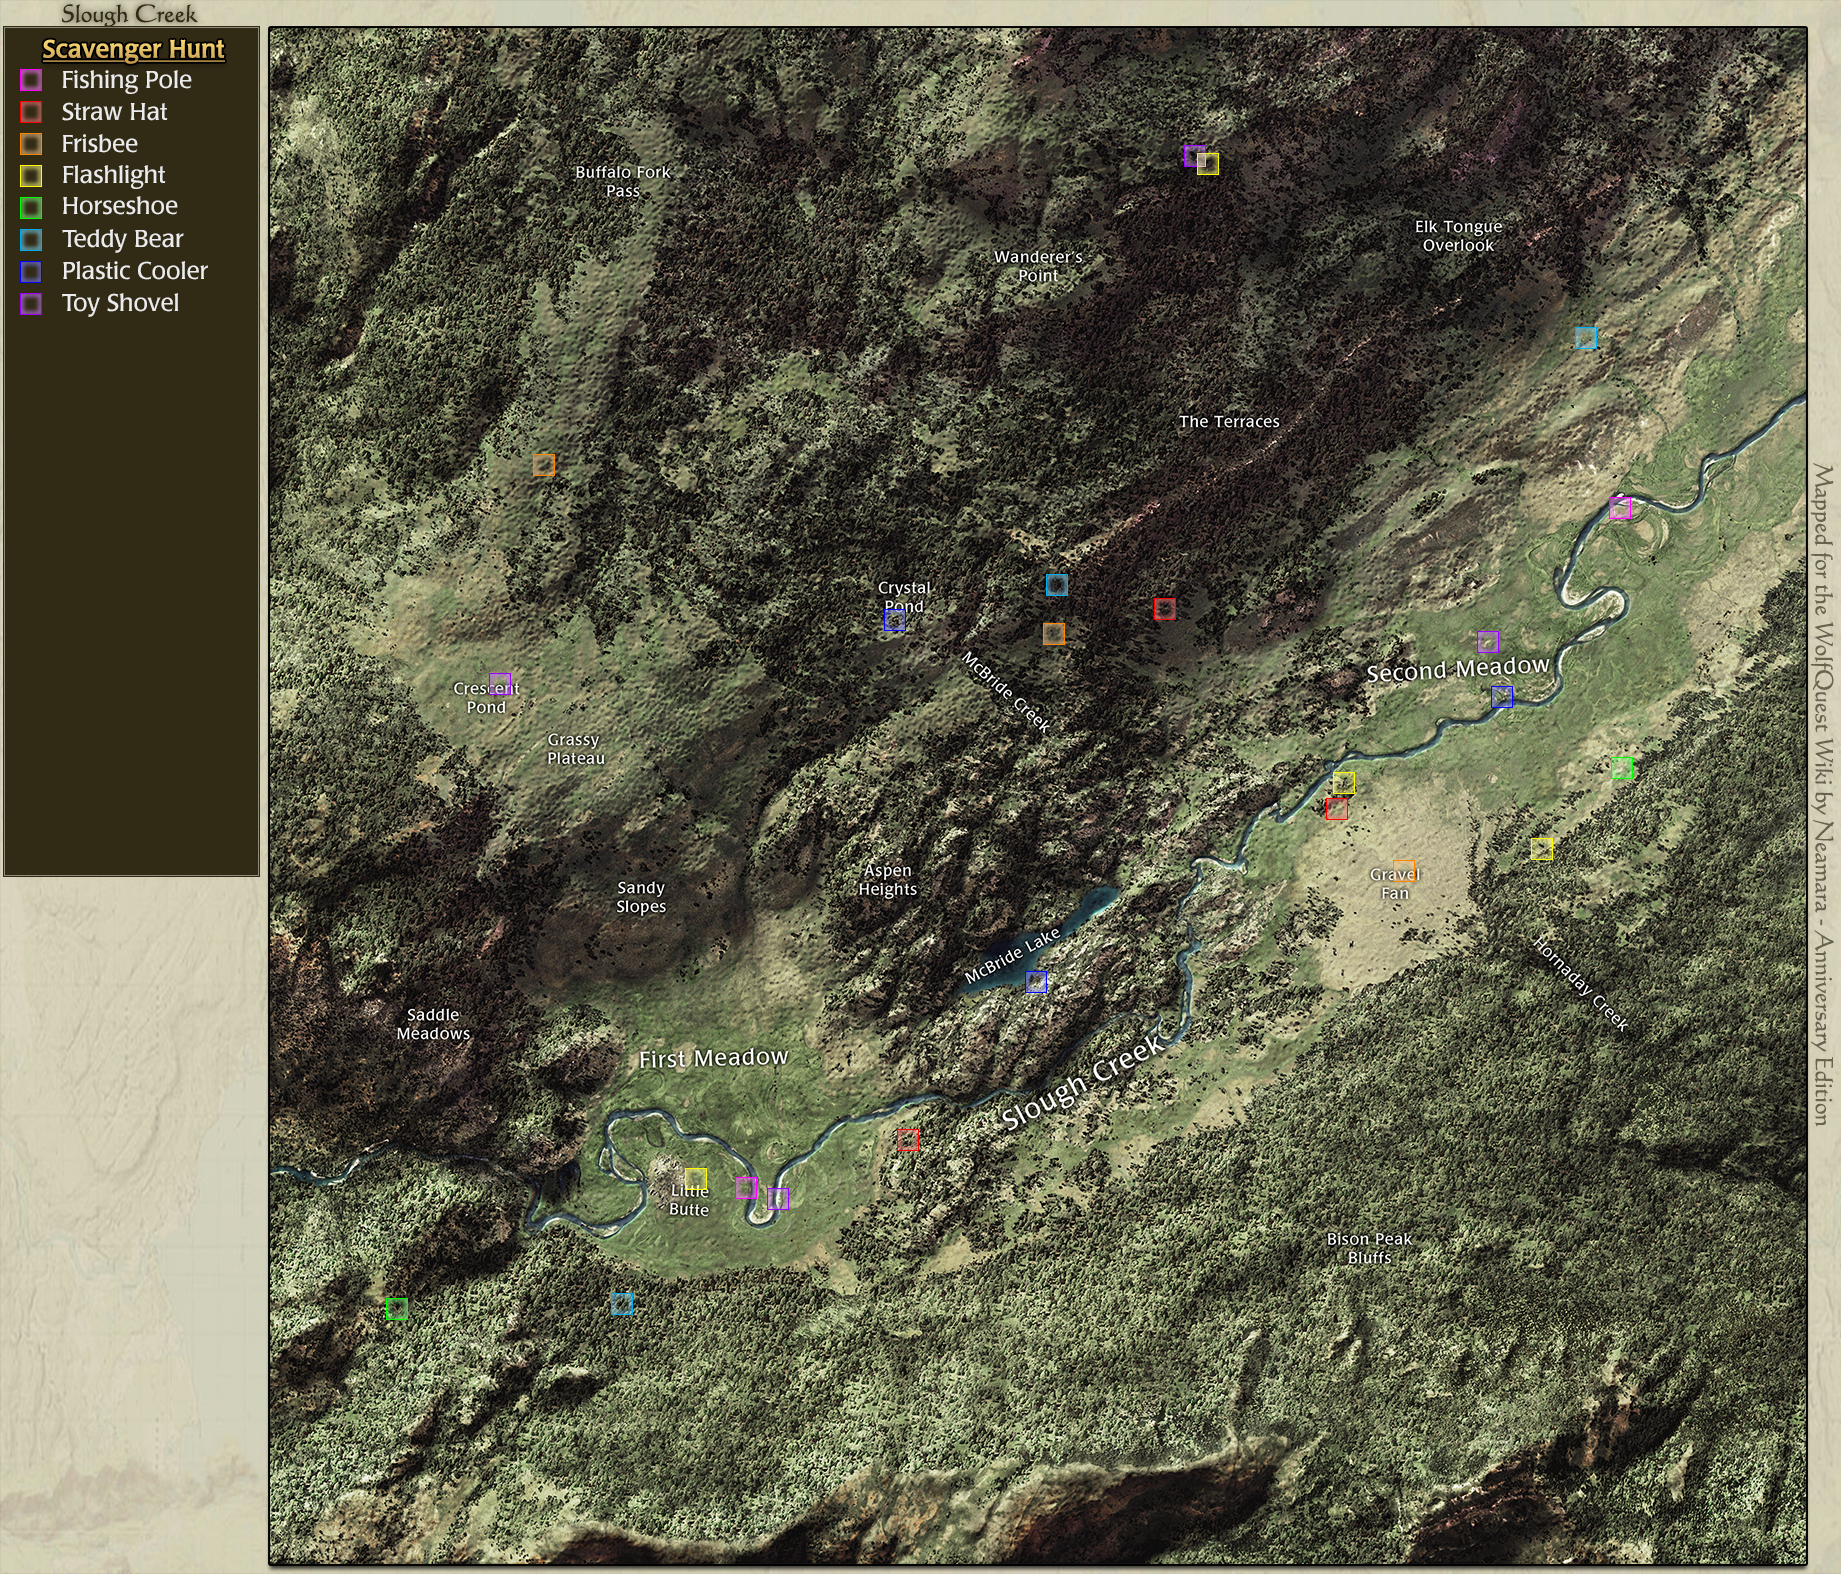Click the 'Fishing Pole' legend label
Viewport: 1841px width, 1574px height.
click(x=126, y=80)
